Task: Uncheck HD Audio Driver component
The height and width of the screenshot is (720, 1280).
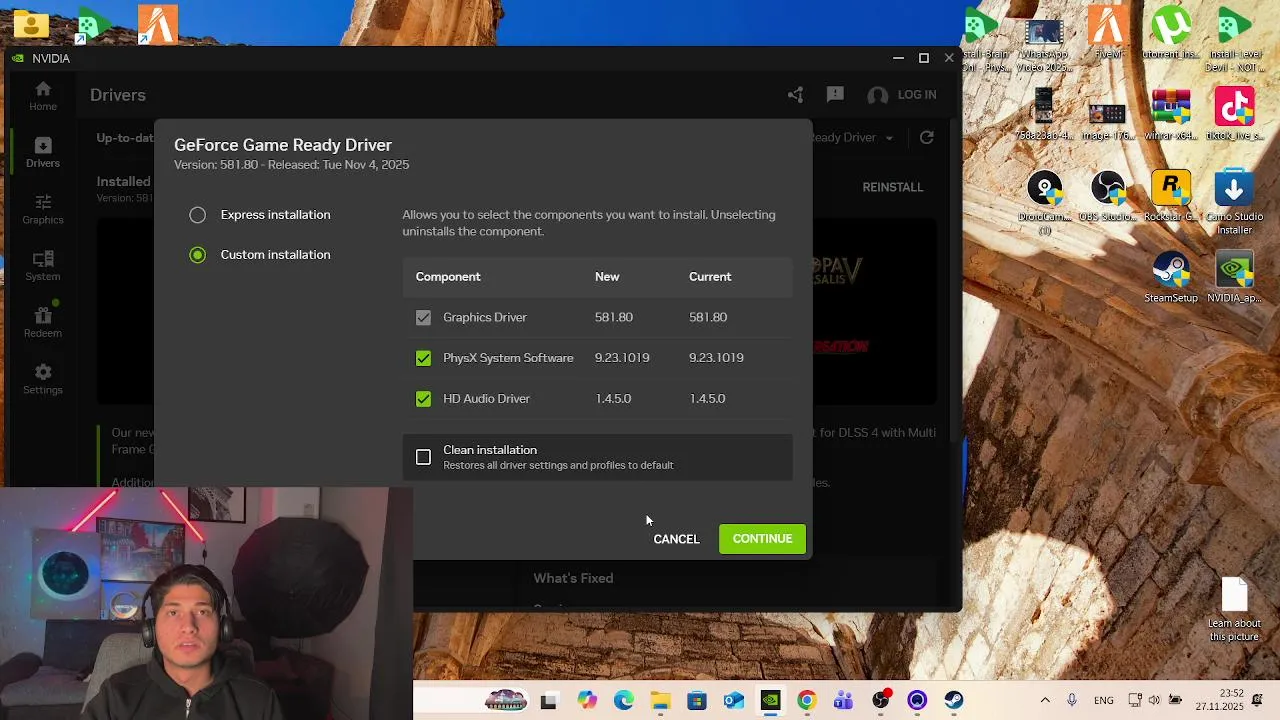Action: click(x=424, y=399)
